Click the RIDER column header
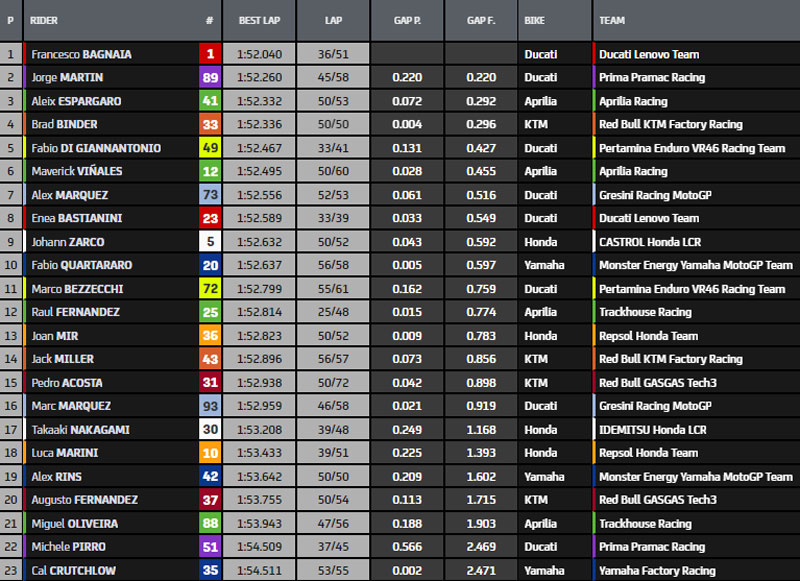This screenshot has width=800, height=581. pyautogui.click(x=45, y=20)
